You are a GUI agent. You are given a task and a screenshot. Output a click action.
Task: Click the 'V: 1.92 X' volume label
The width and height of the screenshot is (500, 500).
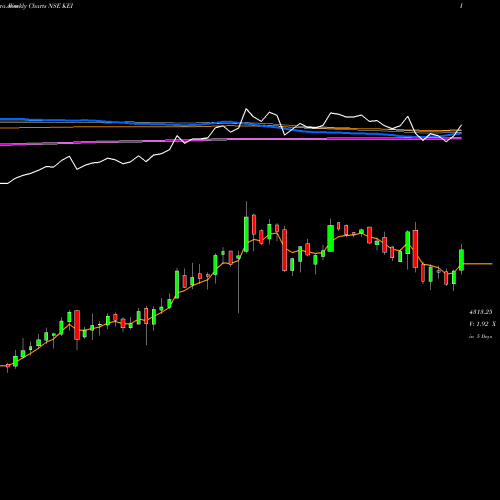pyautogui.click(x=482, y=324)
